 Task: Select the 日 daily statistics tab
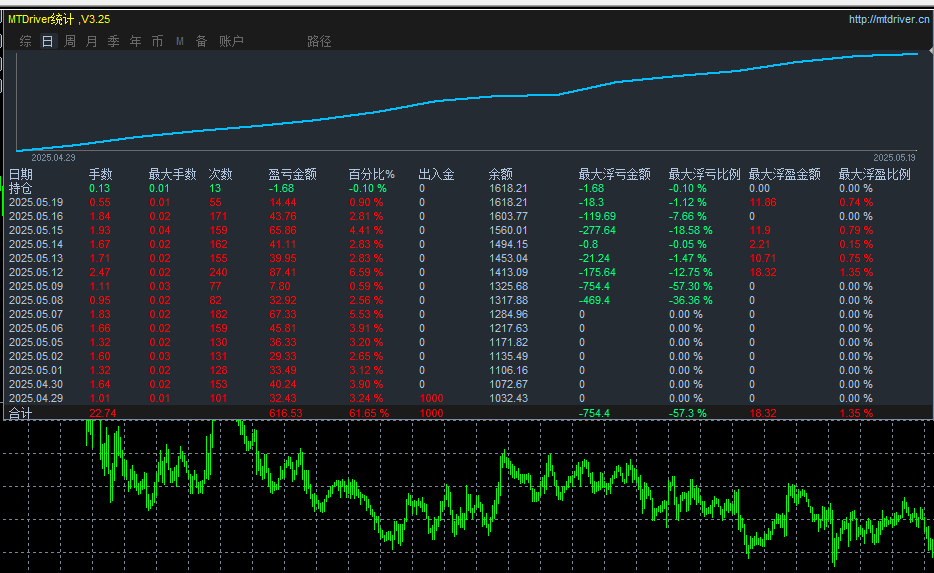(x=47, y=41)
